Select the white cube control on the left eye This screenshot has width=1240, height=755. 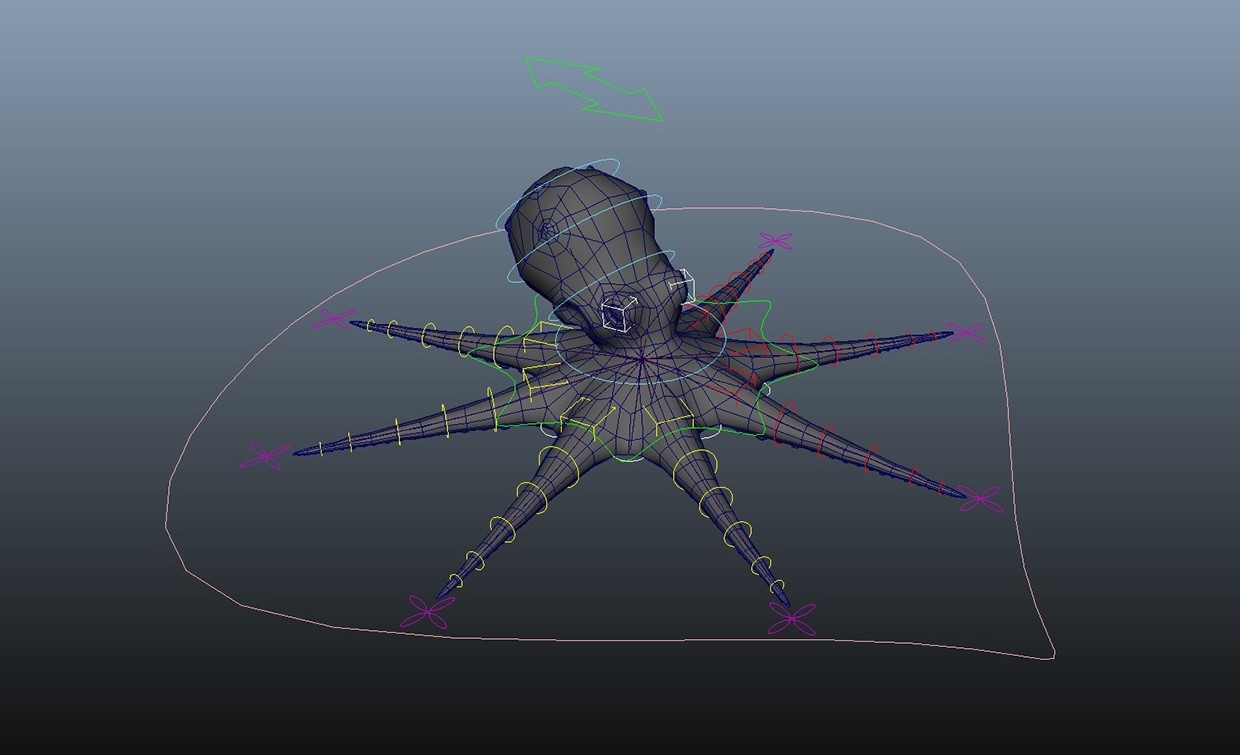pos(614,313)
